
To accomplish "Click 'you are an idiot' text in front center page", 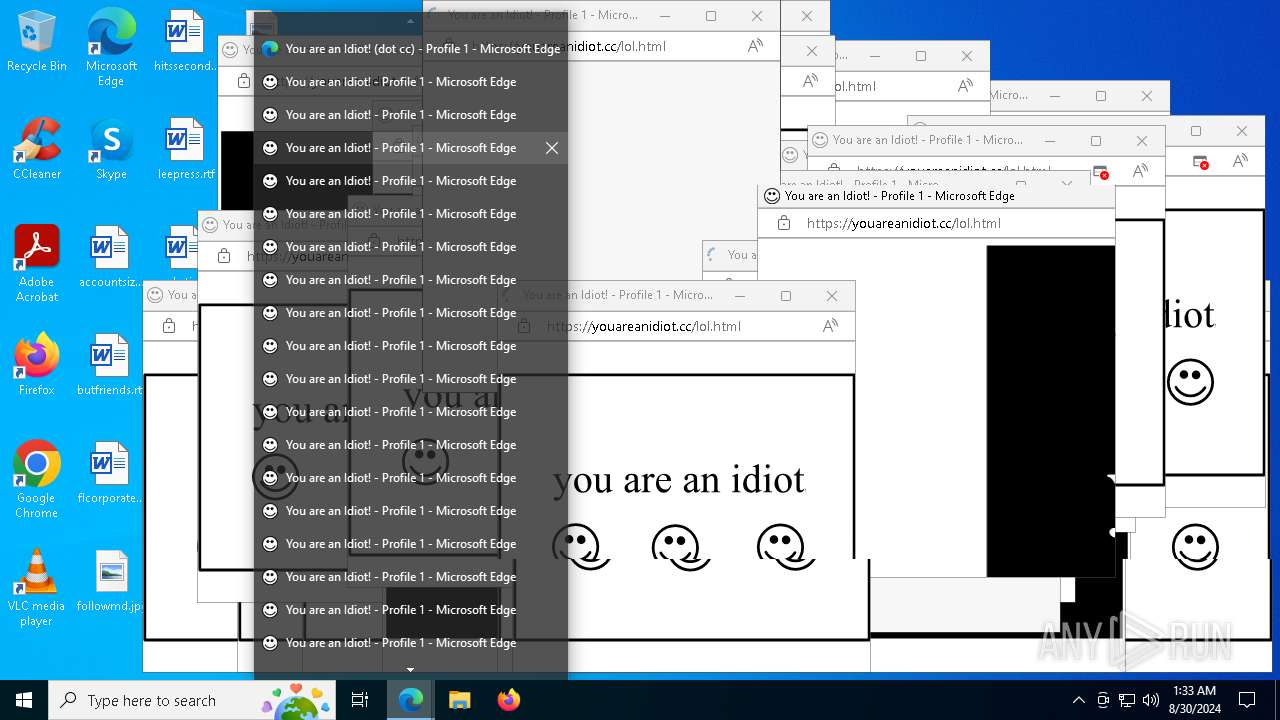I will [x=679, y=480].
